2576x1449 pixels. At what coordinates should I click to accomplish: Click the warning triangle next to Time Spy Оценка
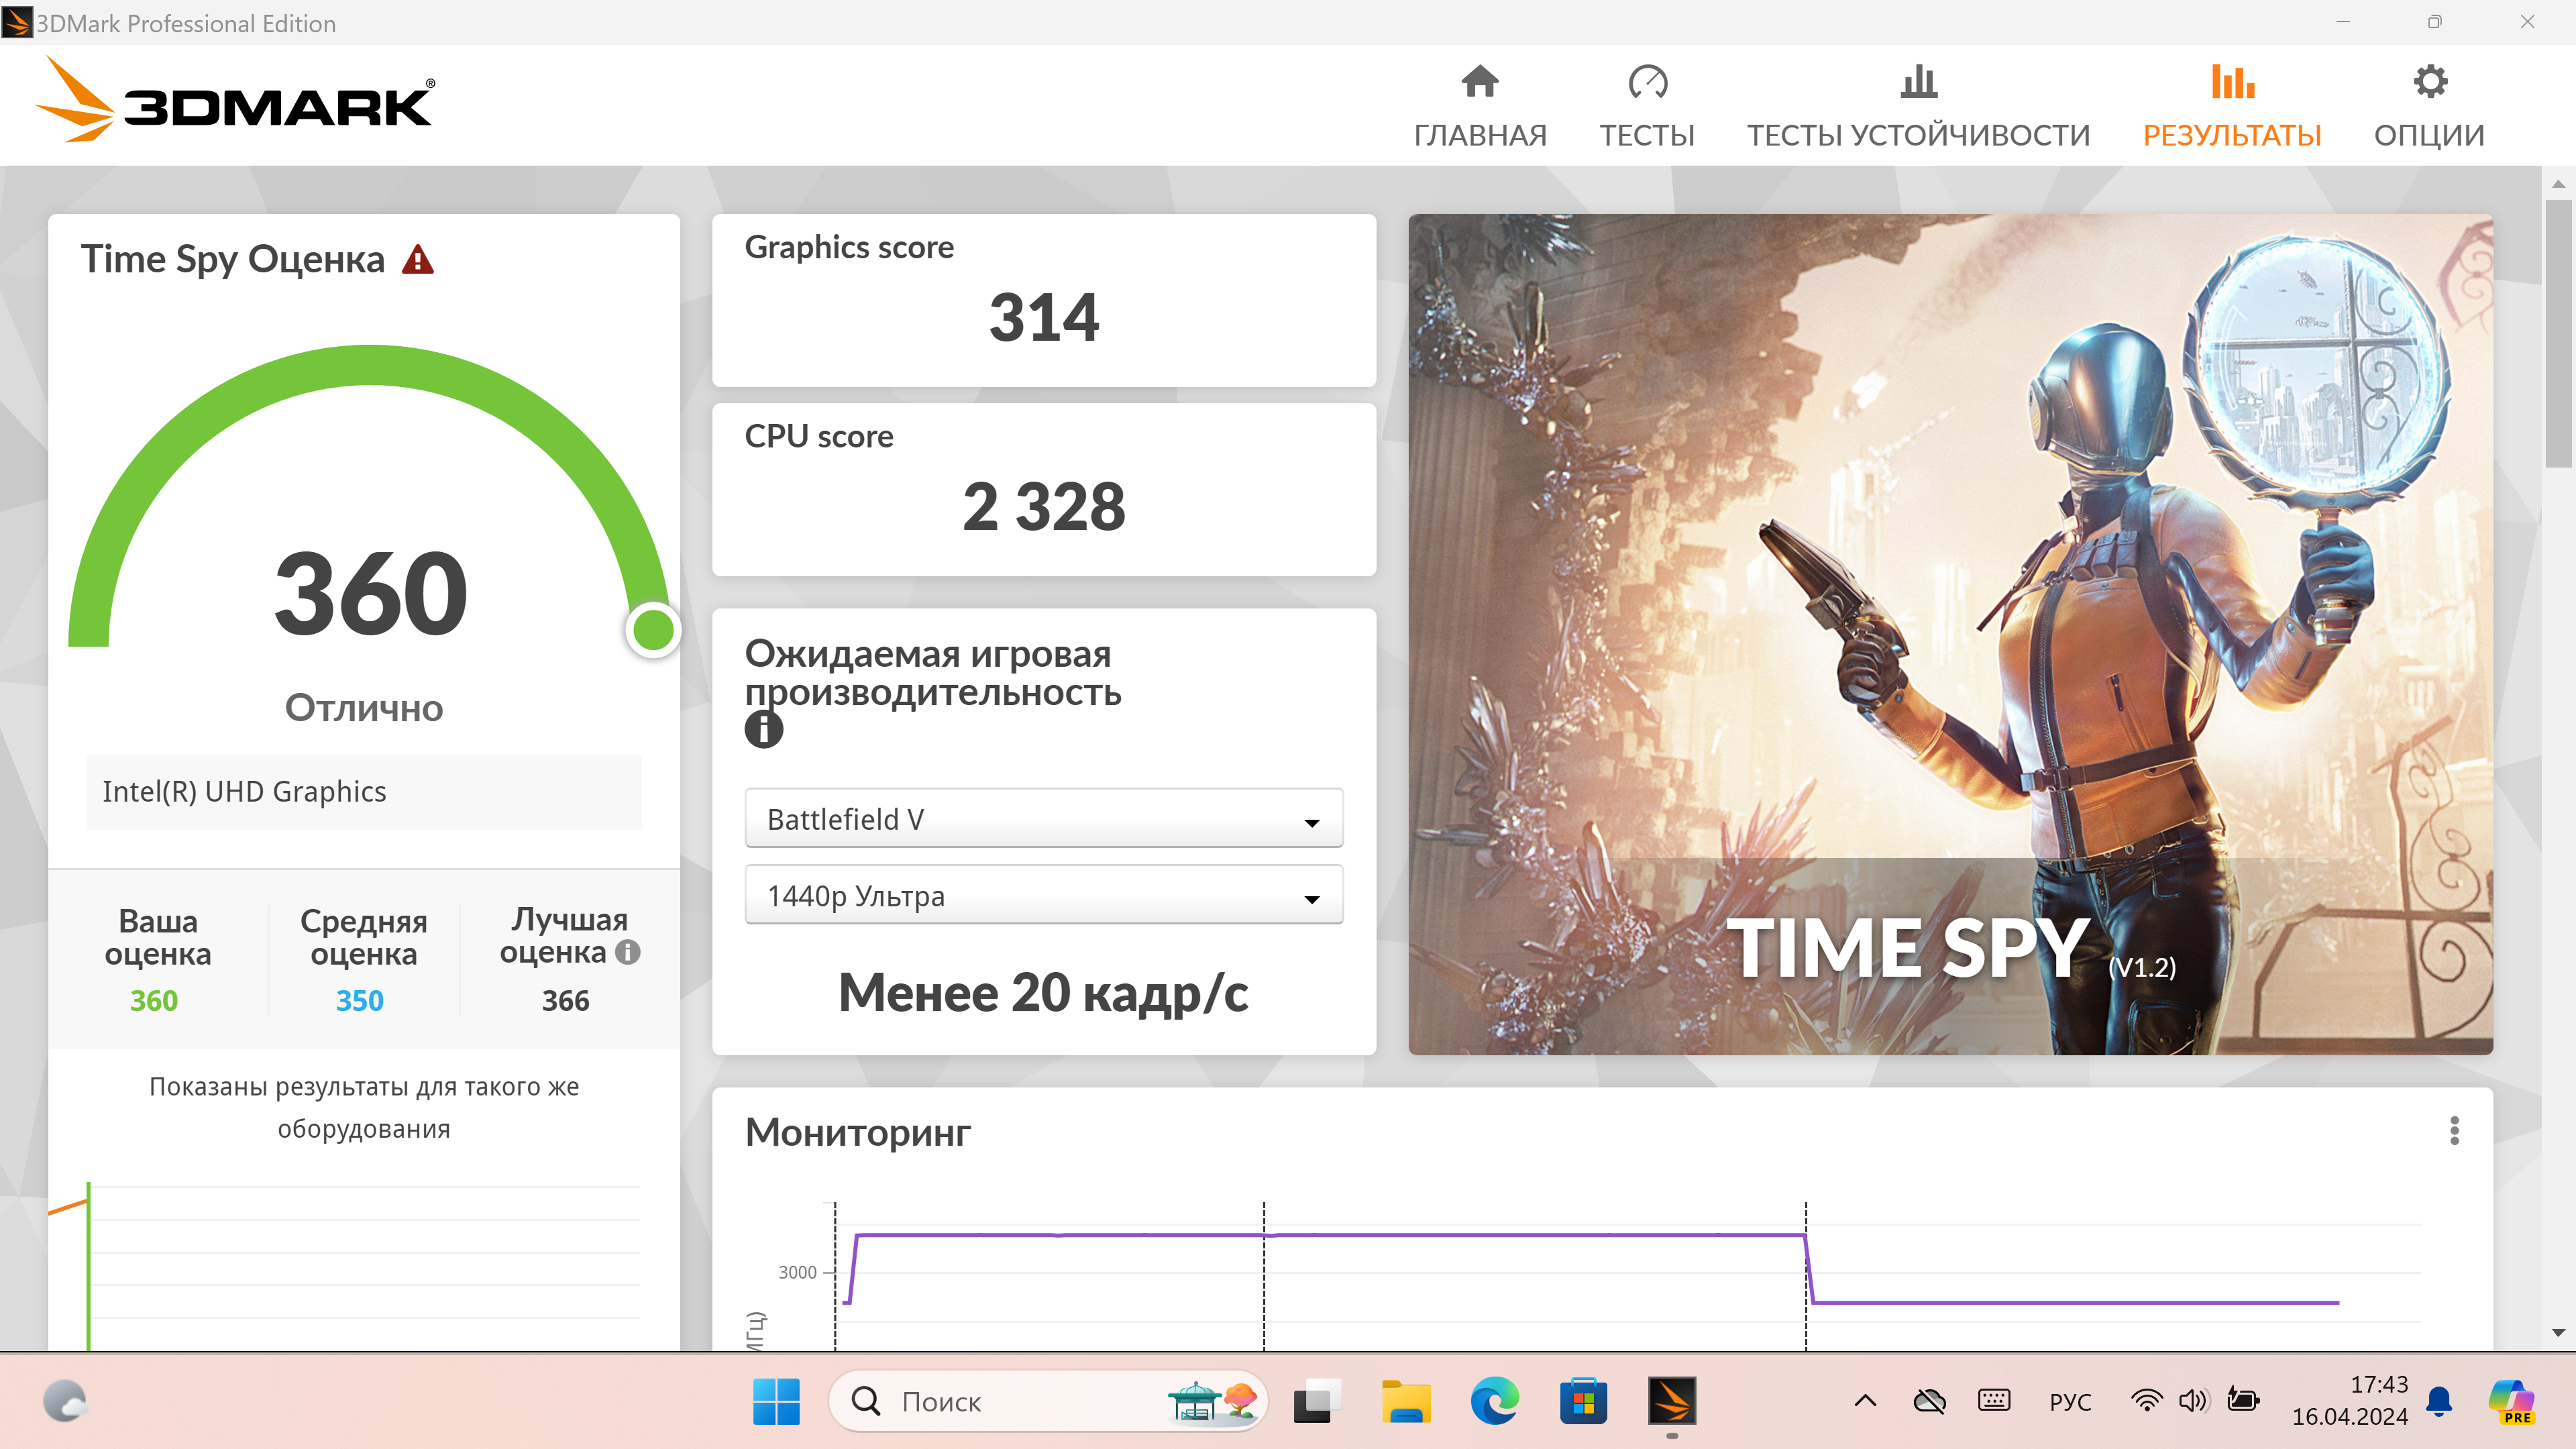[417, 260]
